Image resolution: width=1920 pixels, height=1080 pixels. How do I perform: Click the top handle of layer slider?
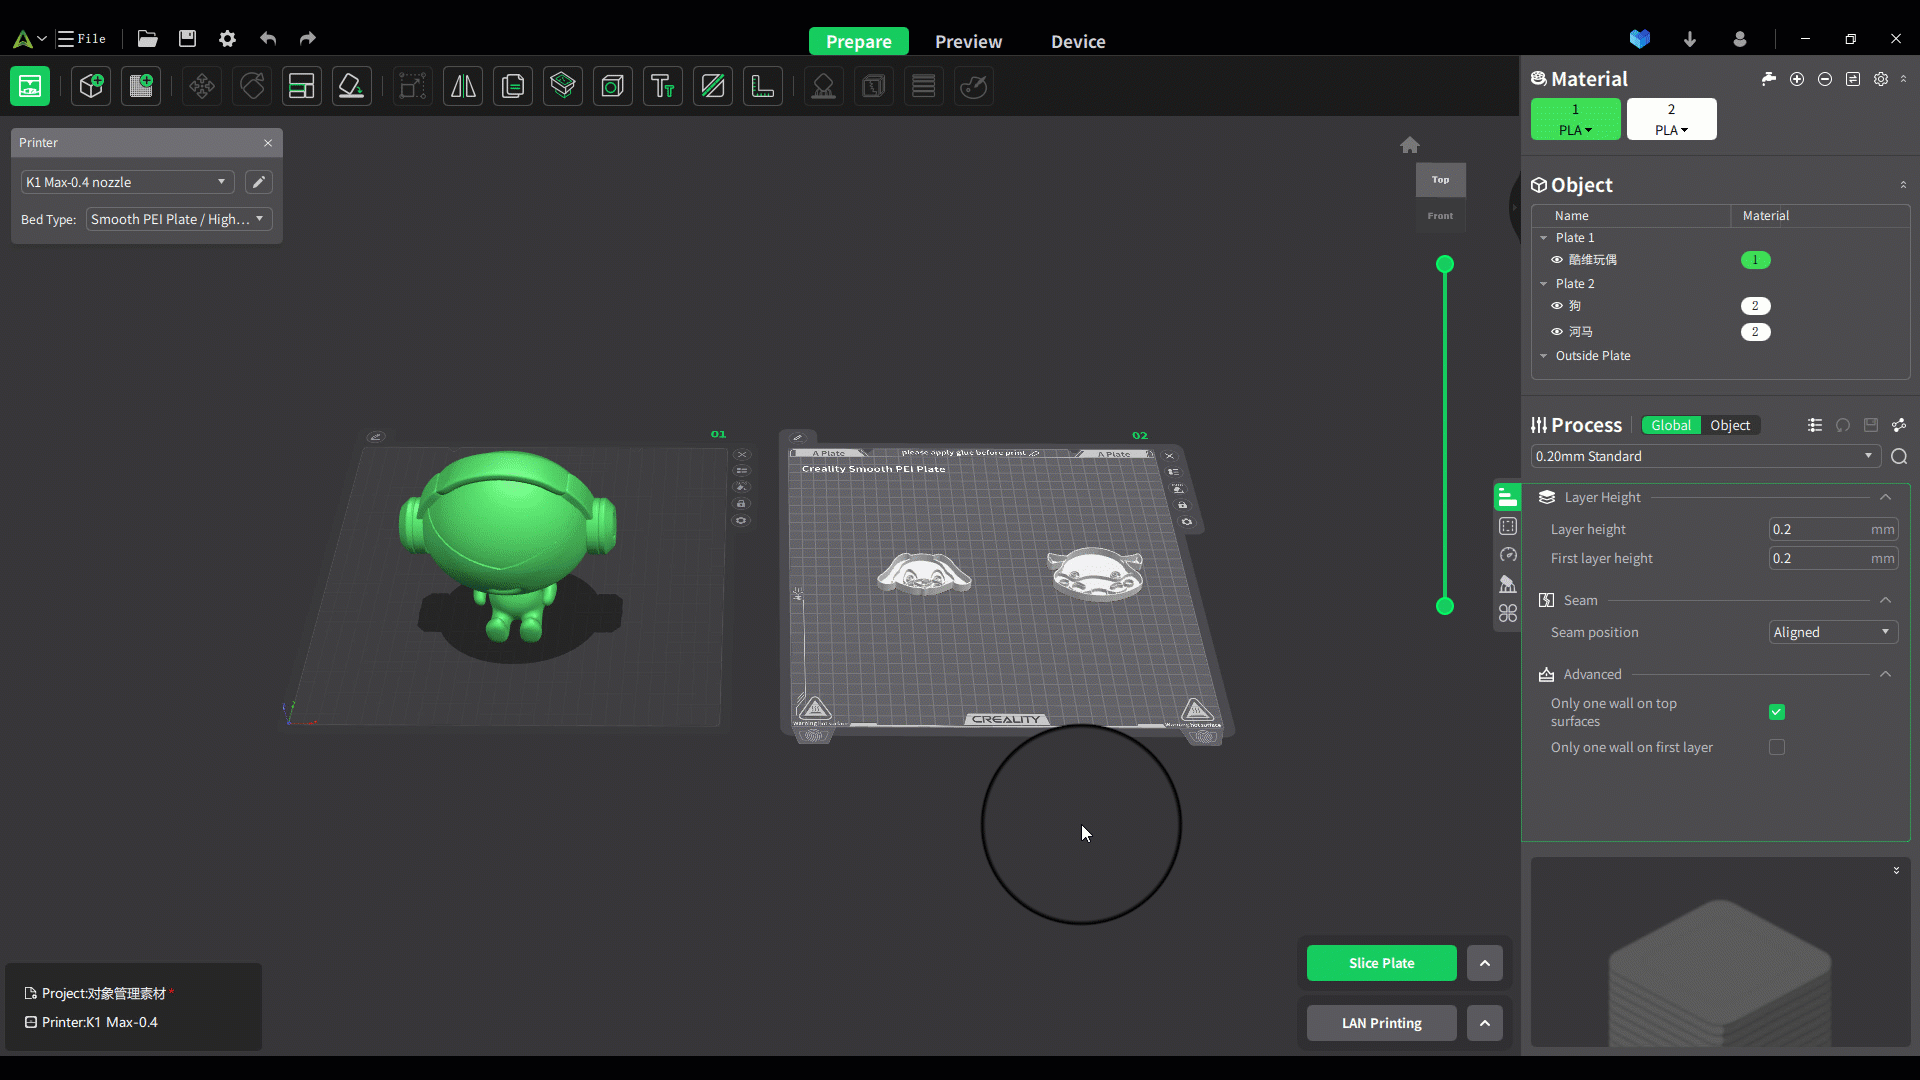[x=1444, y=264]
